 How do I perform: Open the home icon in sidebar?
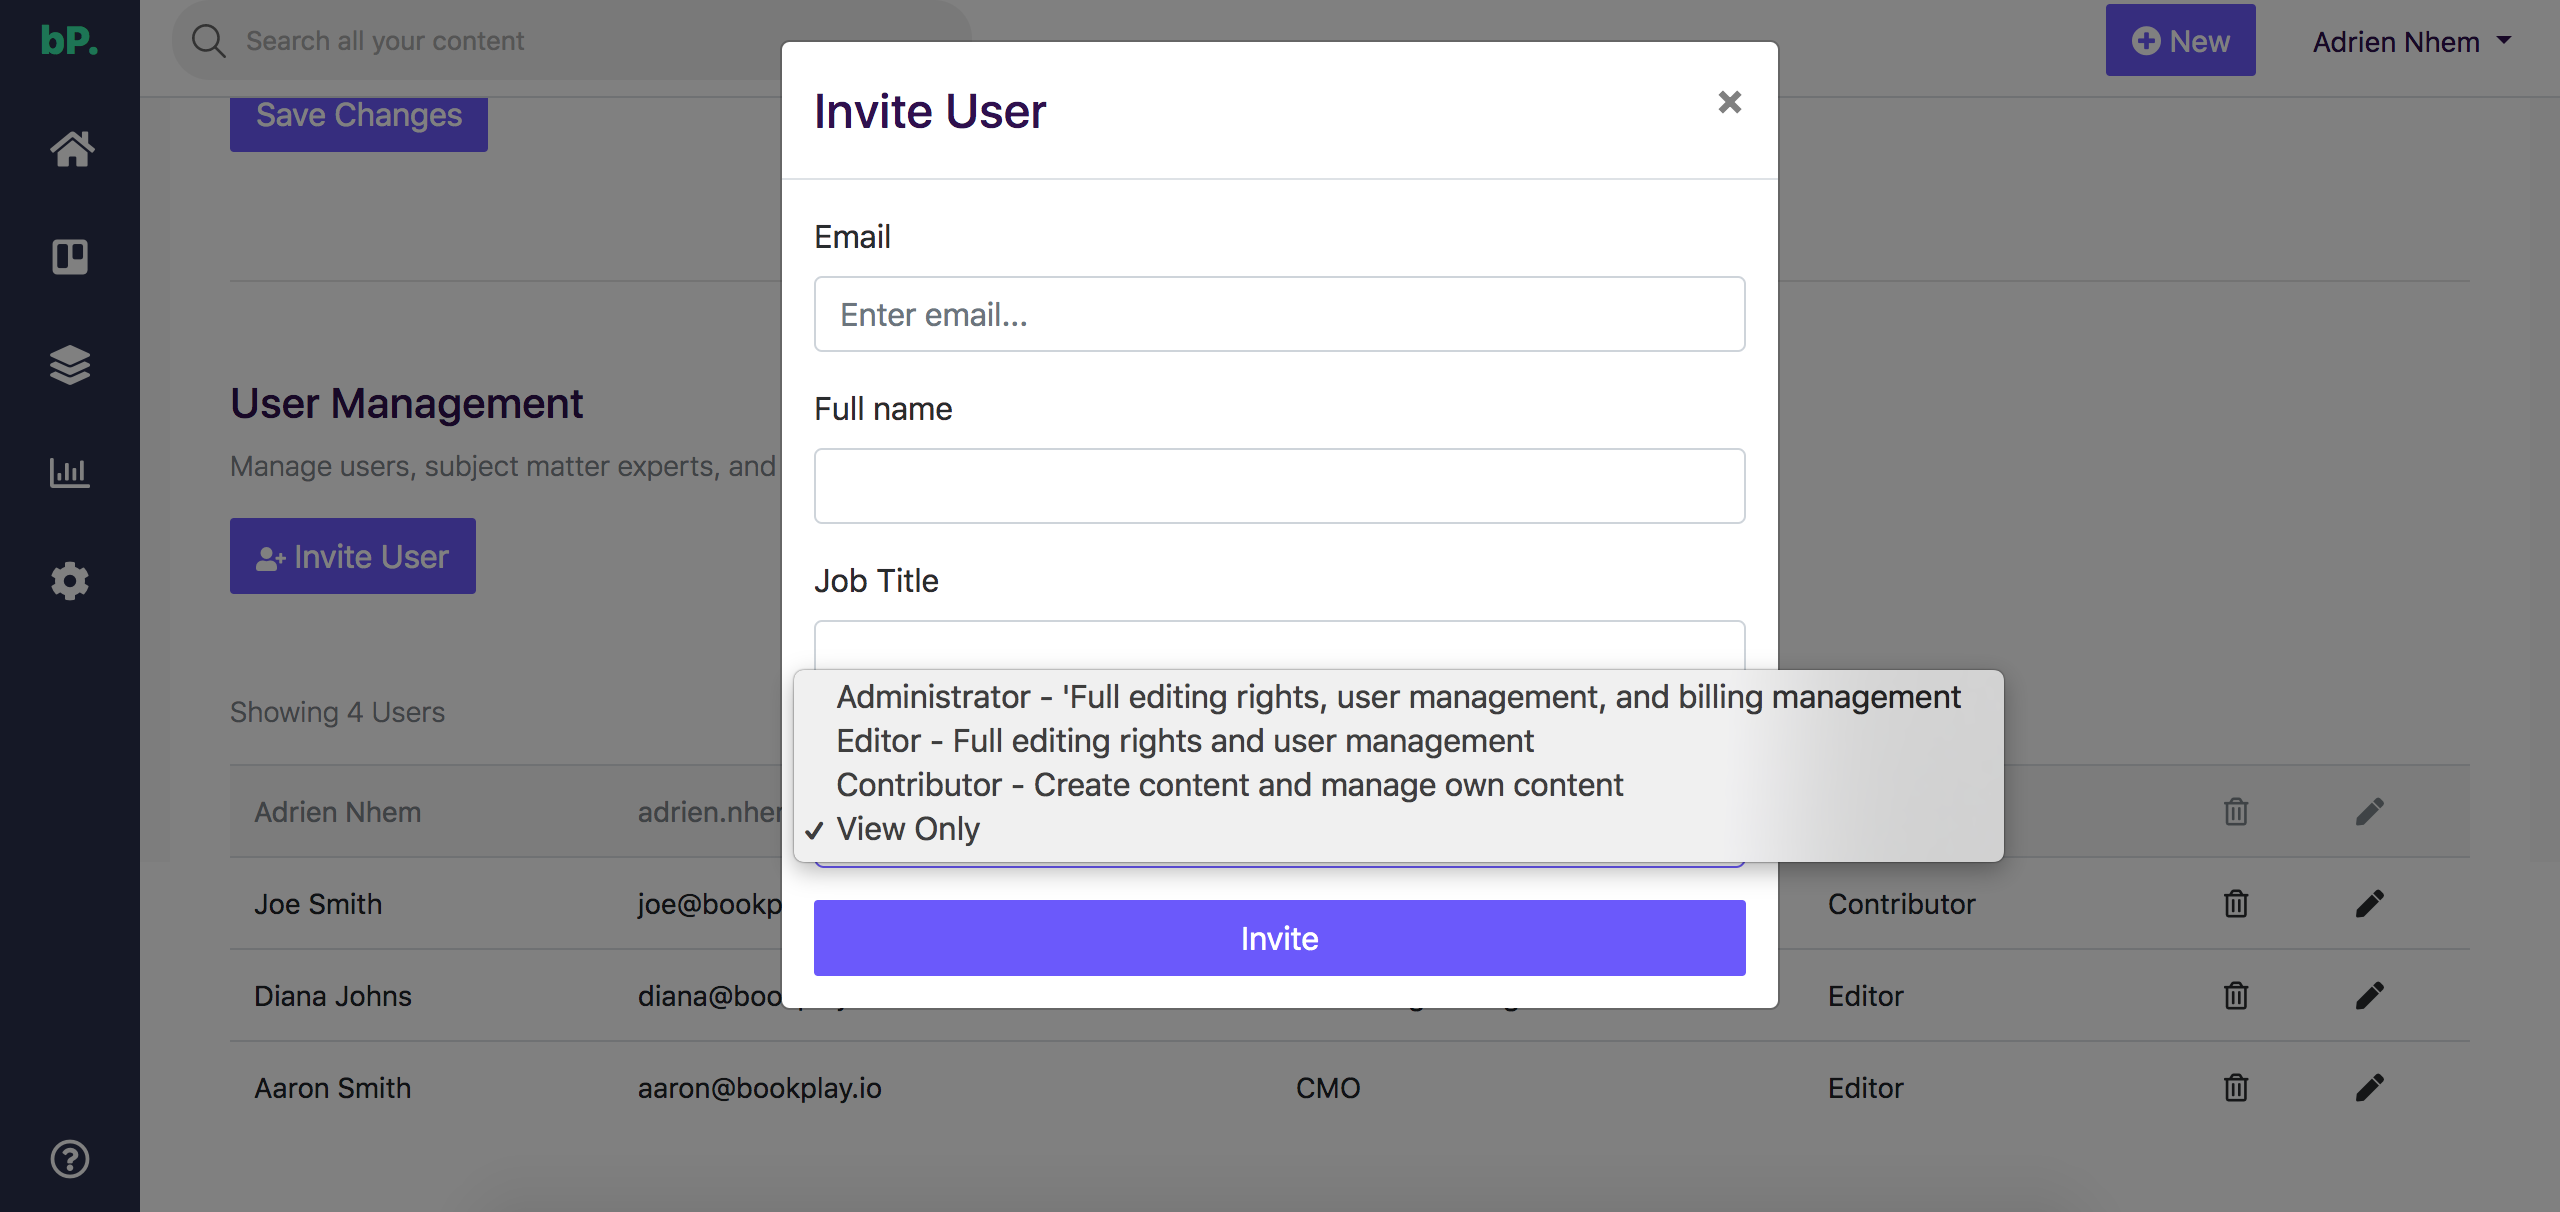point(71,149)
